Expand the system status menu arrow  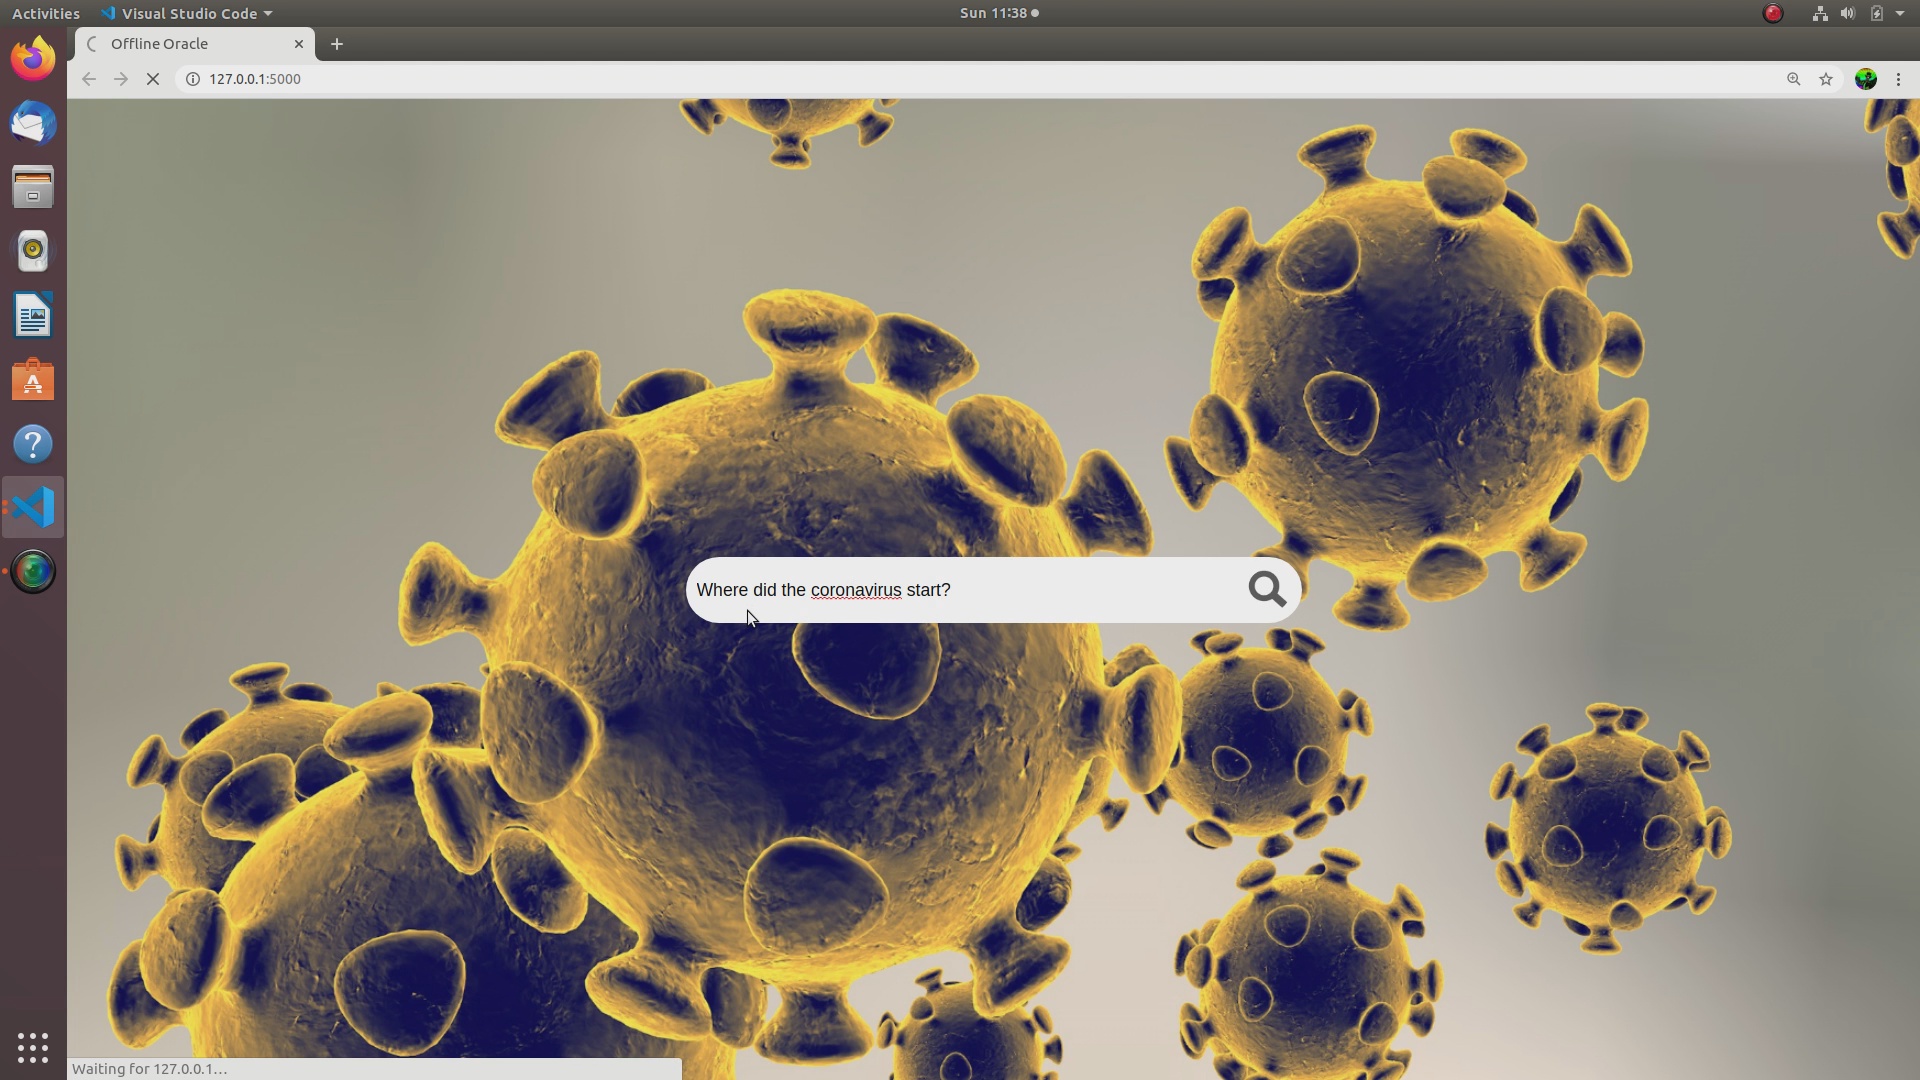pyautogui.click(x=1900, y=13)
